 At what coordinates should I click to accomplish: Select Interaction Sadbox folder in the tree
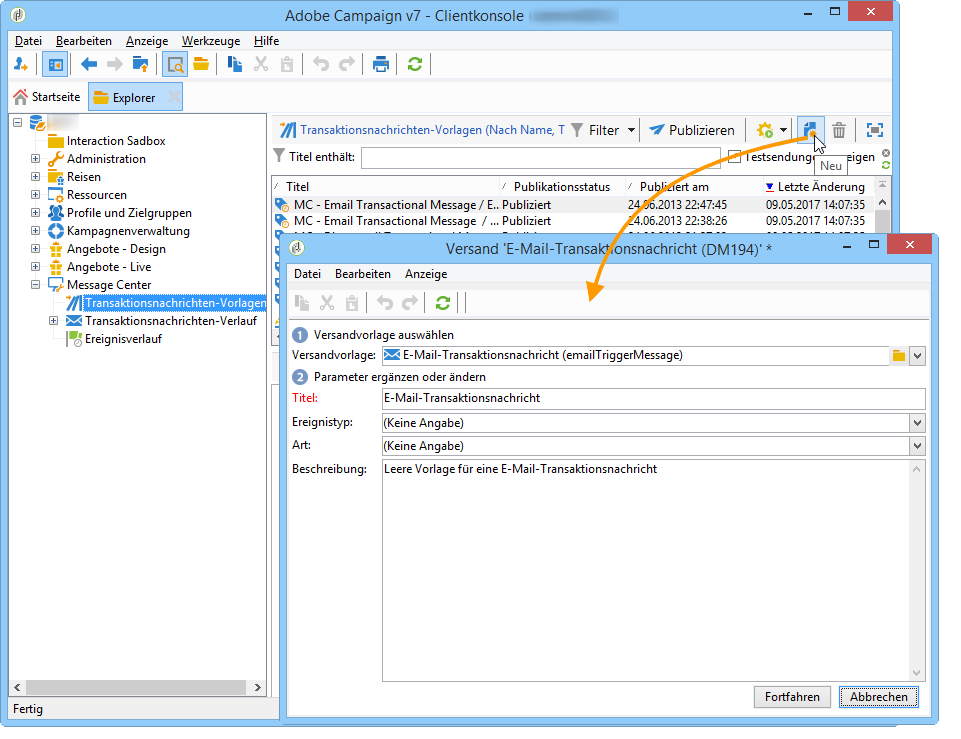click(x=116, y=141)
